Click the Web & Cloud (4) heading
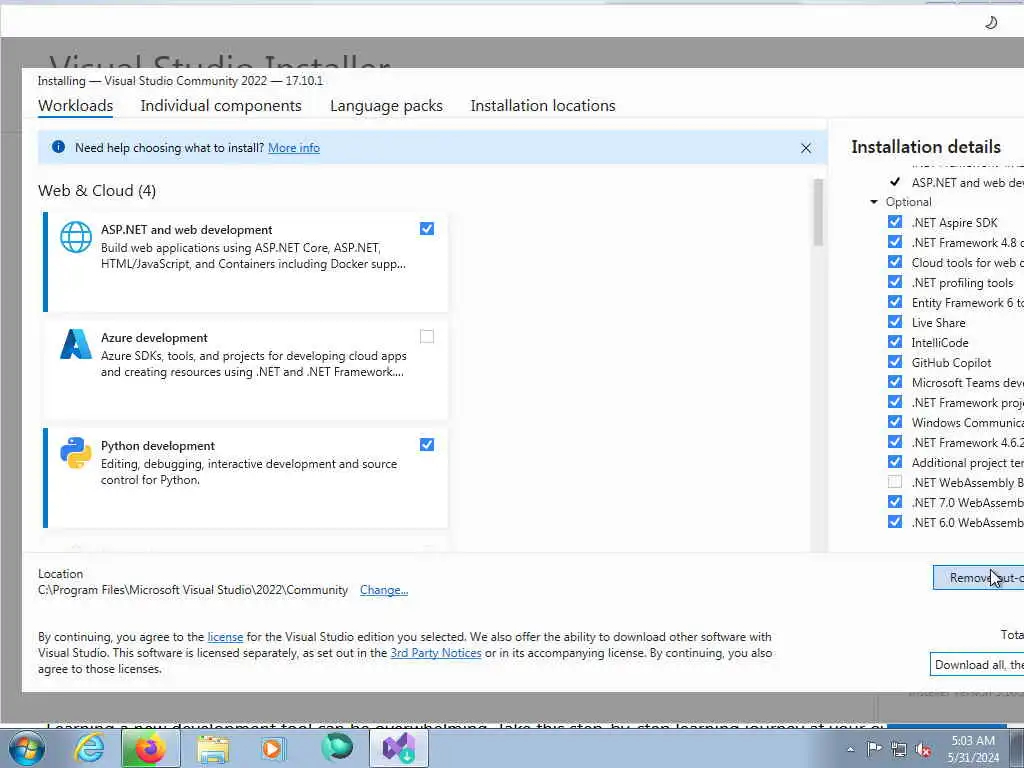Viewport: 1024px width, 768px height. click(97, 191)
